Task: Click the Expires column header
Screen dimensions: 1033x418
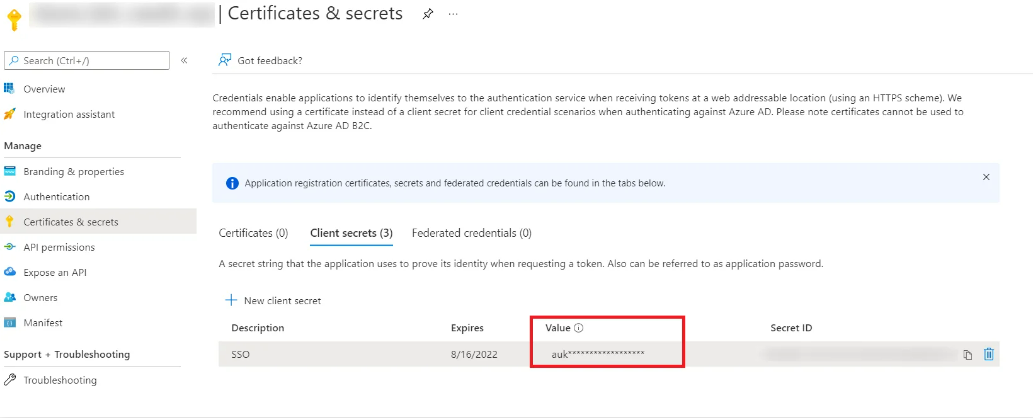Action: (467, 328)
